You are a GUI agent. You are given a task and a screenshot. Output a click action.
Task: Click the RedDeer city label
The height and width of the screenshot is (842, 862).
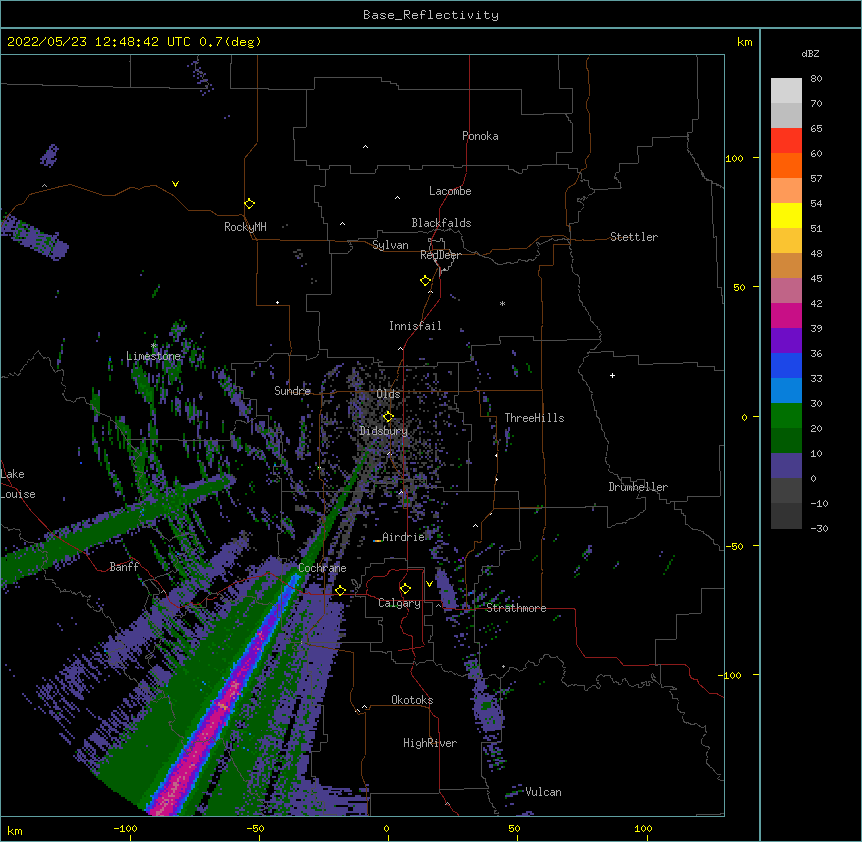pyautogui.click(x=440, y=255)
